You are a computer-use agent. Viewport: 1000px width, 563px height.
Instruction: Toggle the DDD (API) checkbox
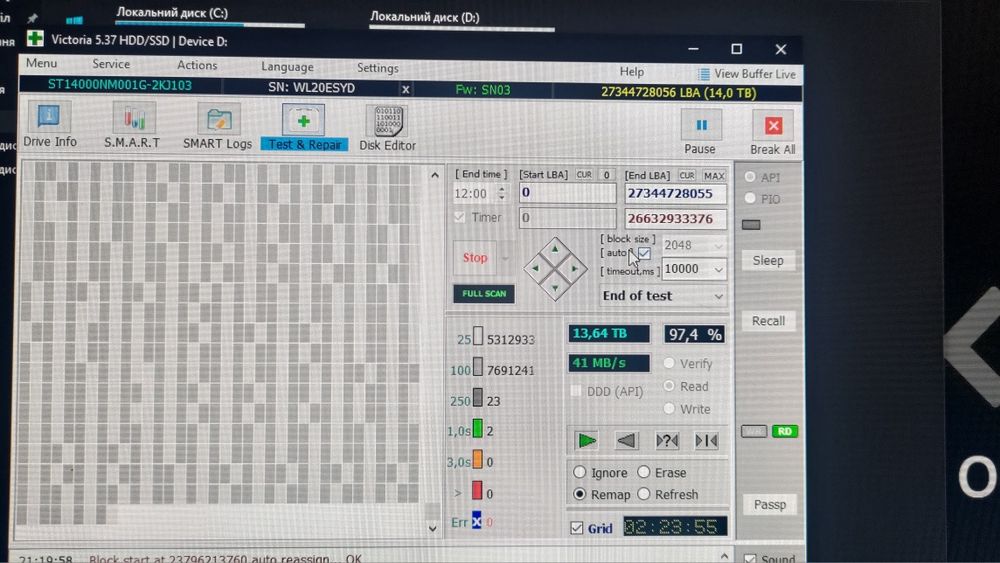tap(575, 391)
